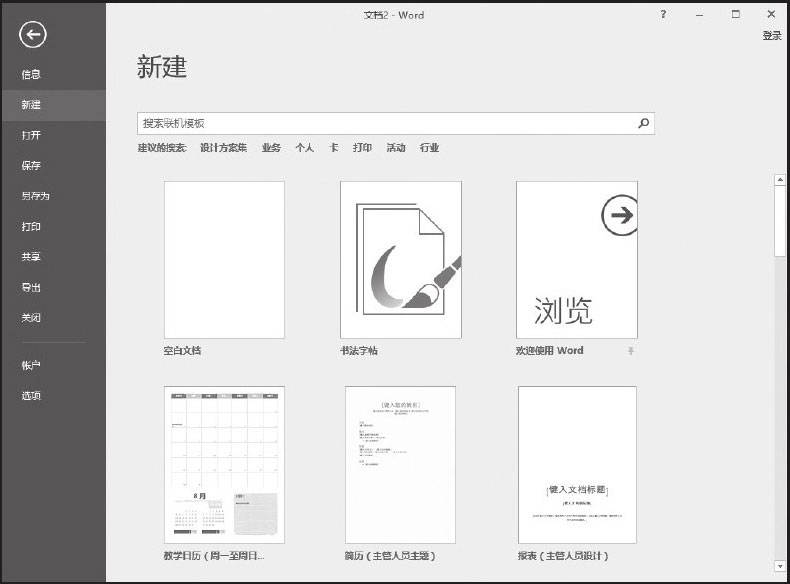Open the 书法字帖 brush template

coord(400,260)
